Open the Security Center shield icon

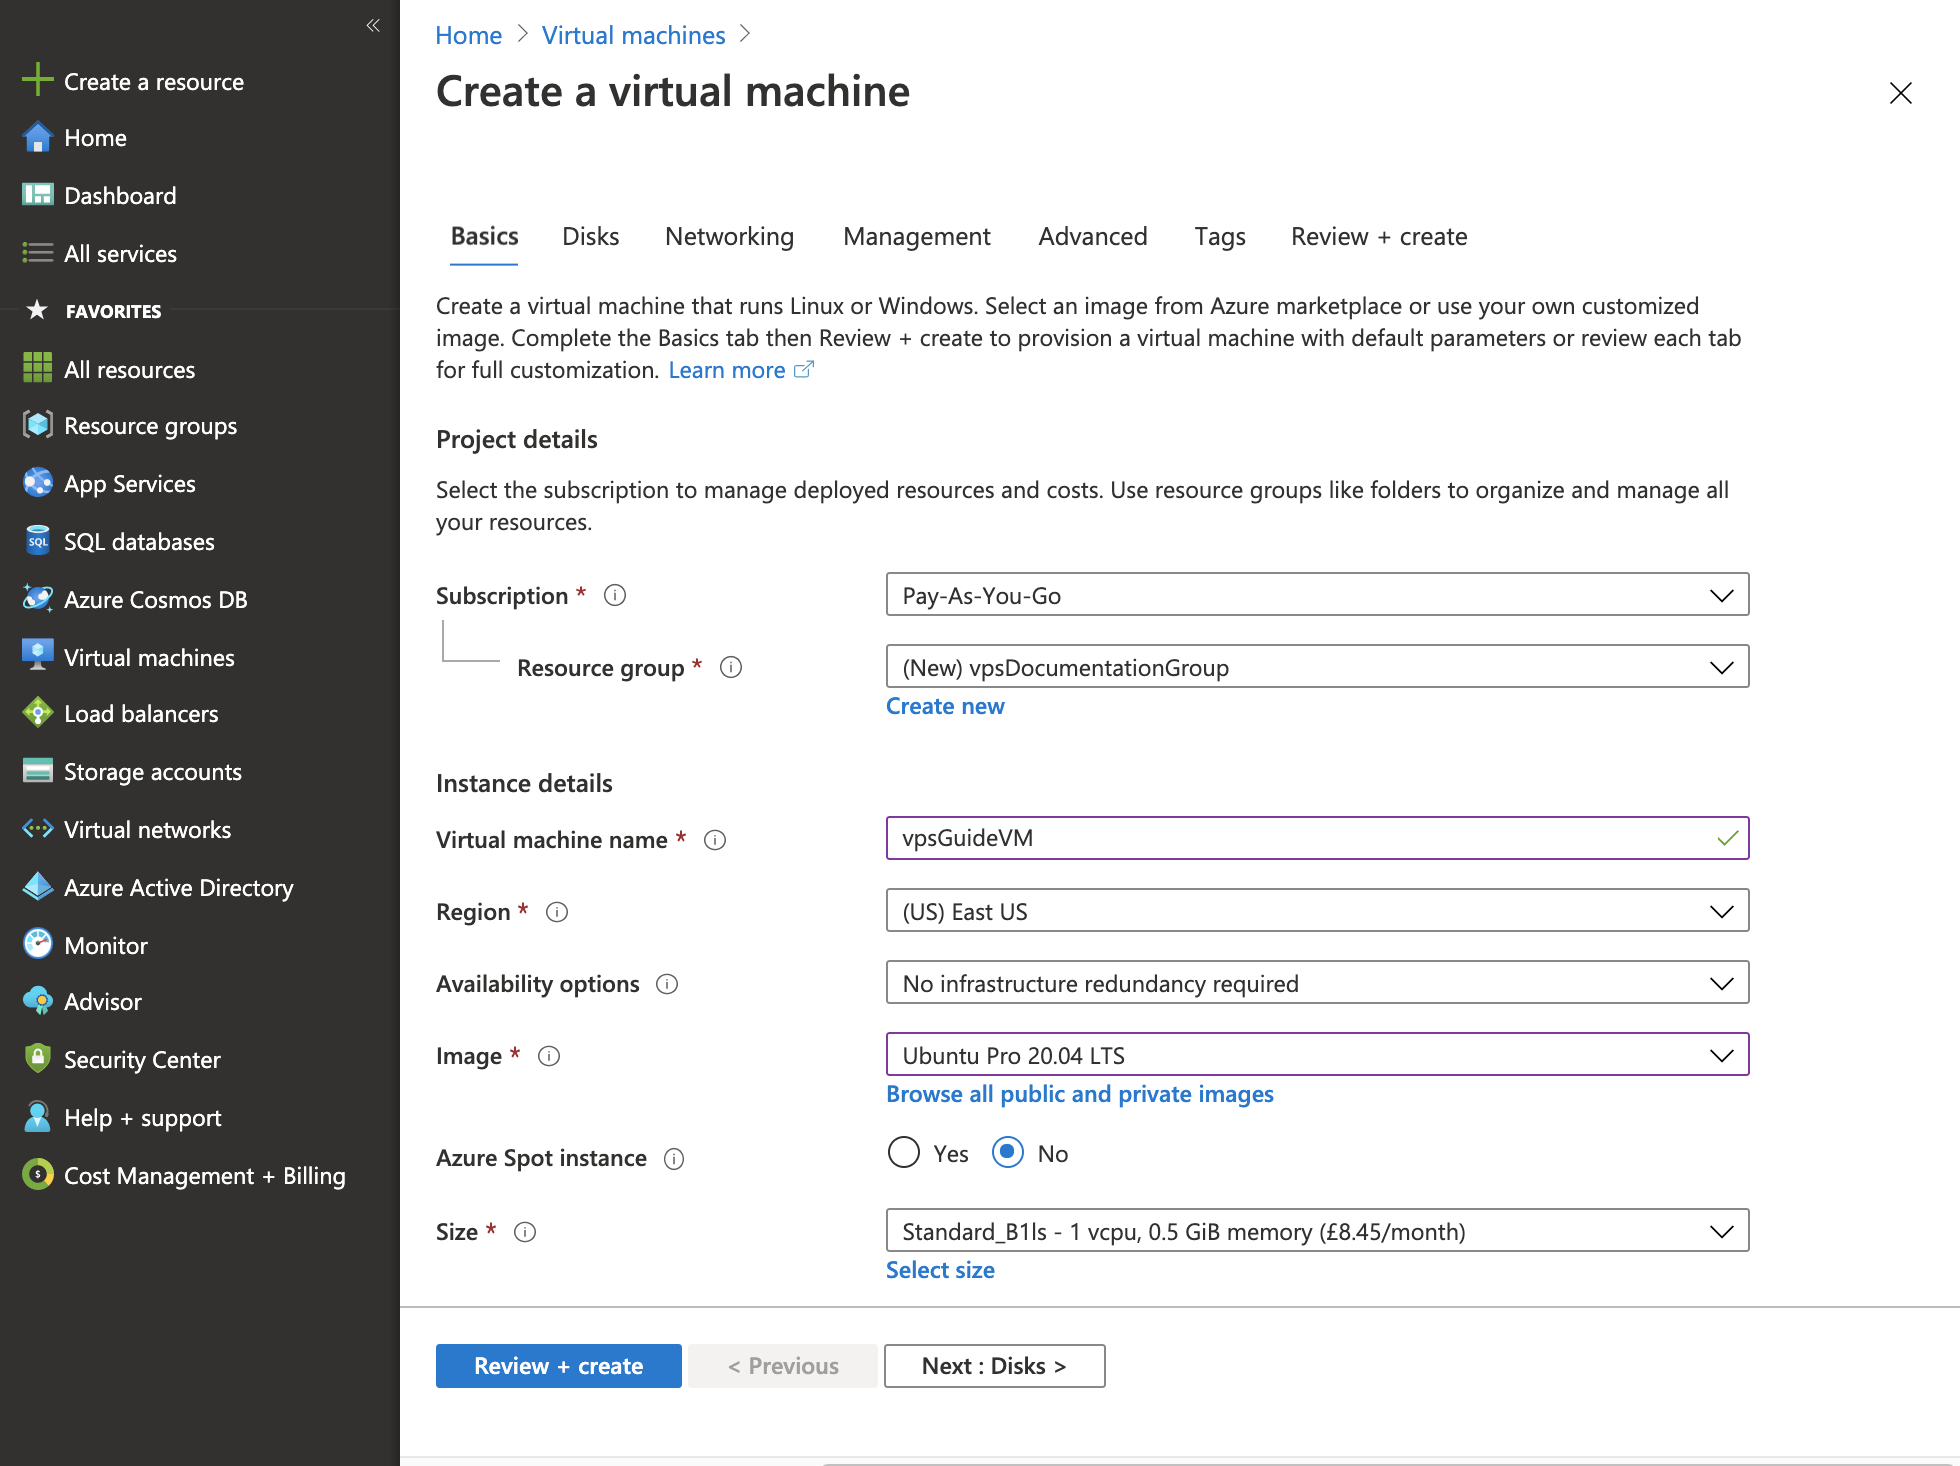point(38,1059)
